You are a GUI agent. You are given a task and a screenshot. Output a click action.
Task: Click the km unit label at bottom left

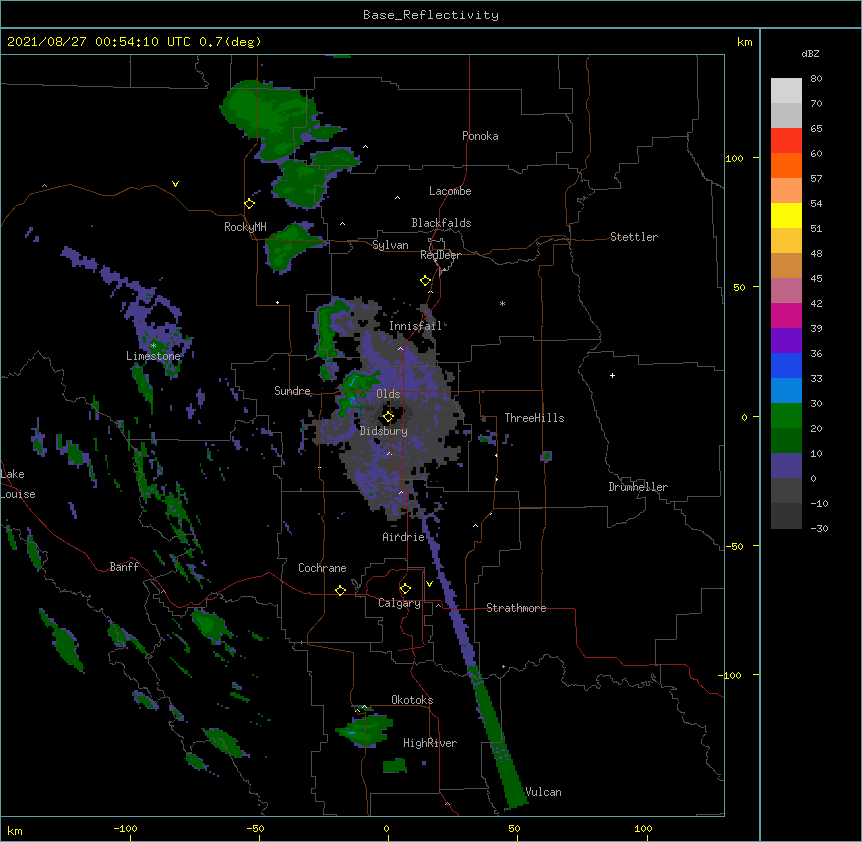pos(15,831)
